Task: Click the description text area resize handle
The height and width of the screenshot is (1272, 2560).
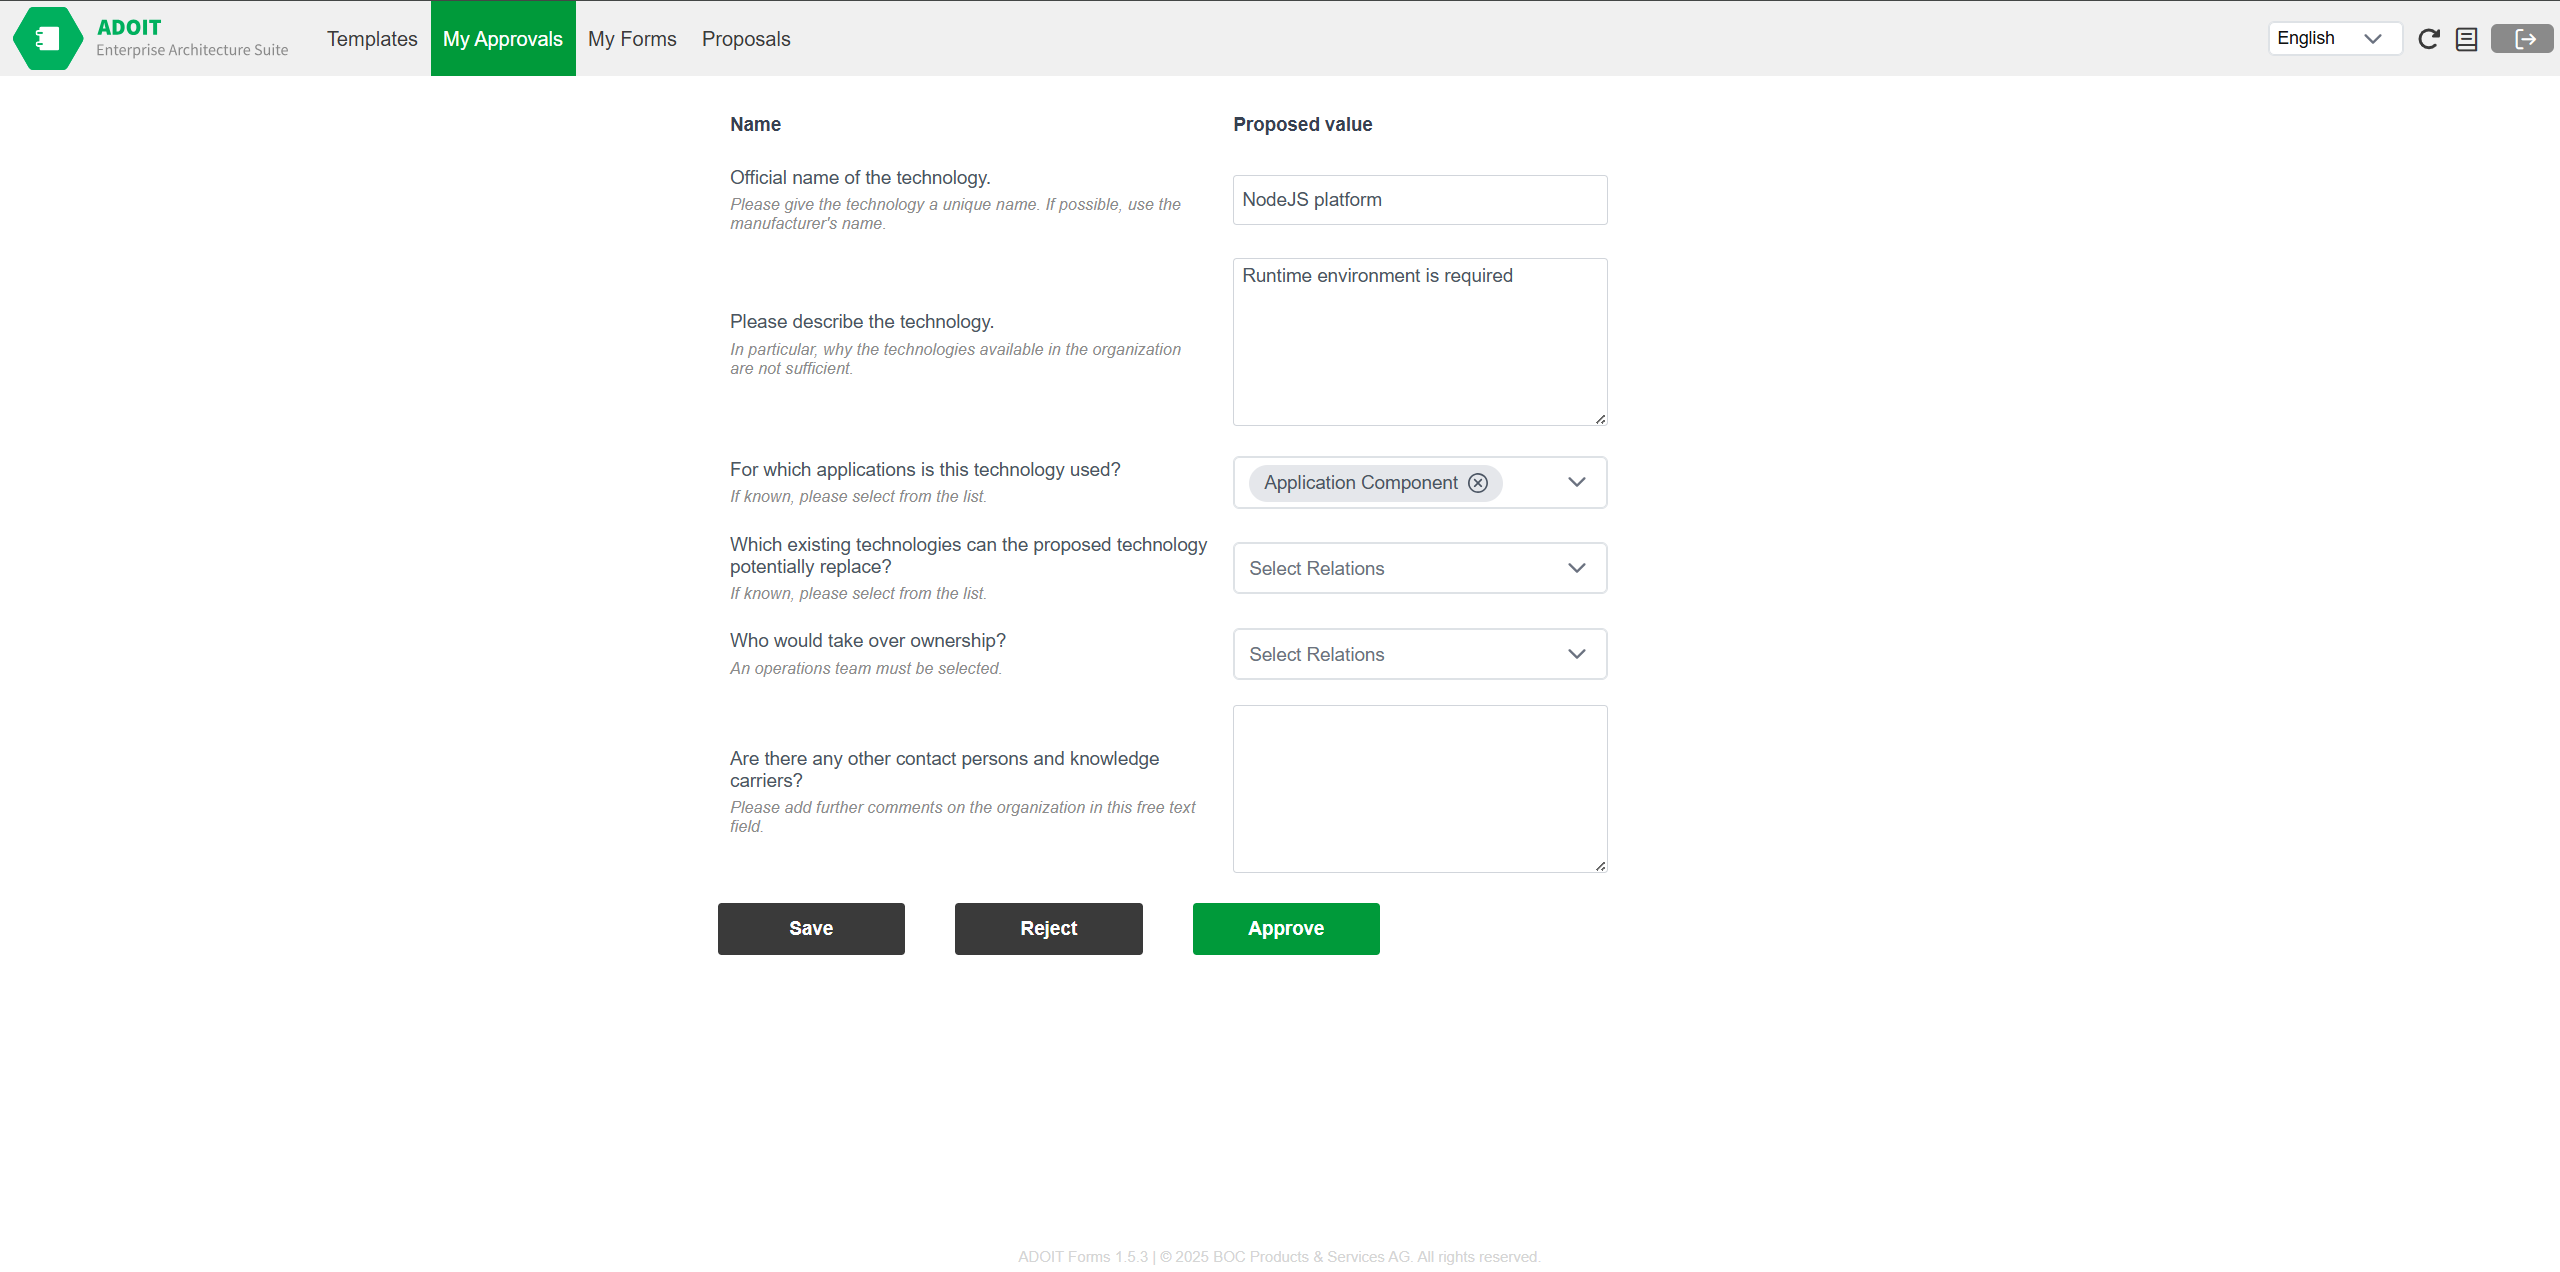Action: pyautogui.click(x=1600, y=419)
